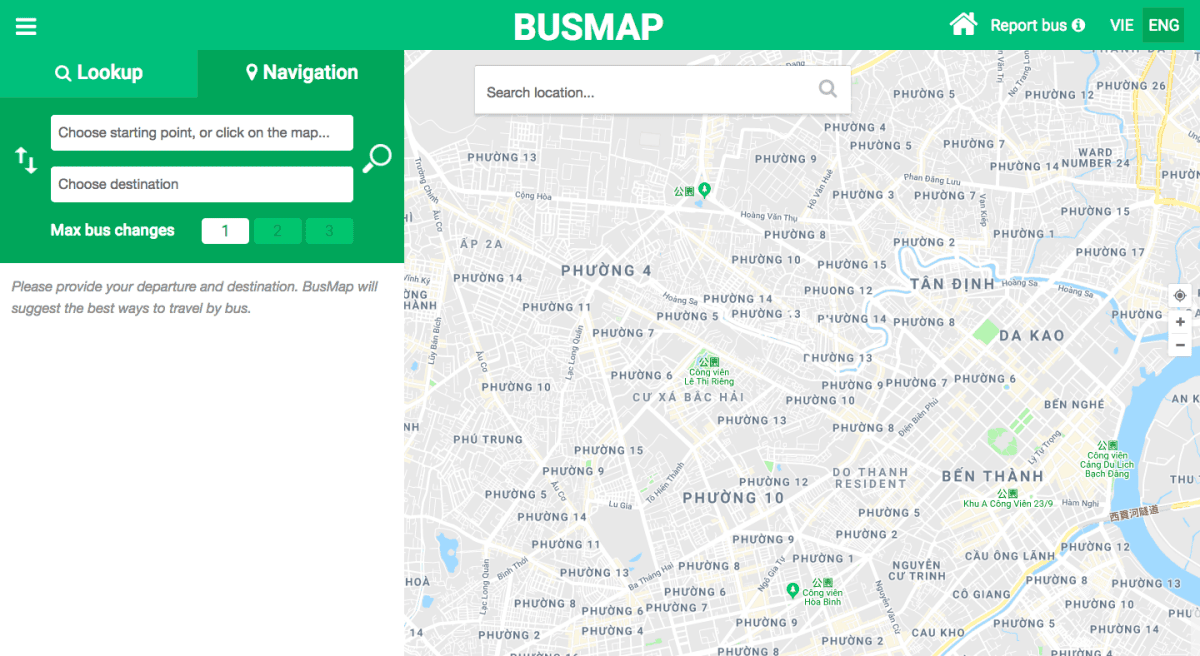This screenshot has height=656, width=1200.
Task: Click the BẾN NGHÉ map label
Action: coord(1074,404)
